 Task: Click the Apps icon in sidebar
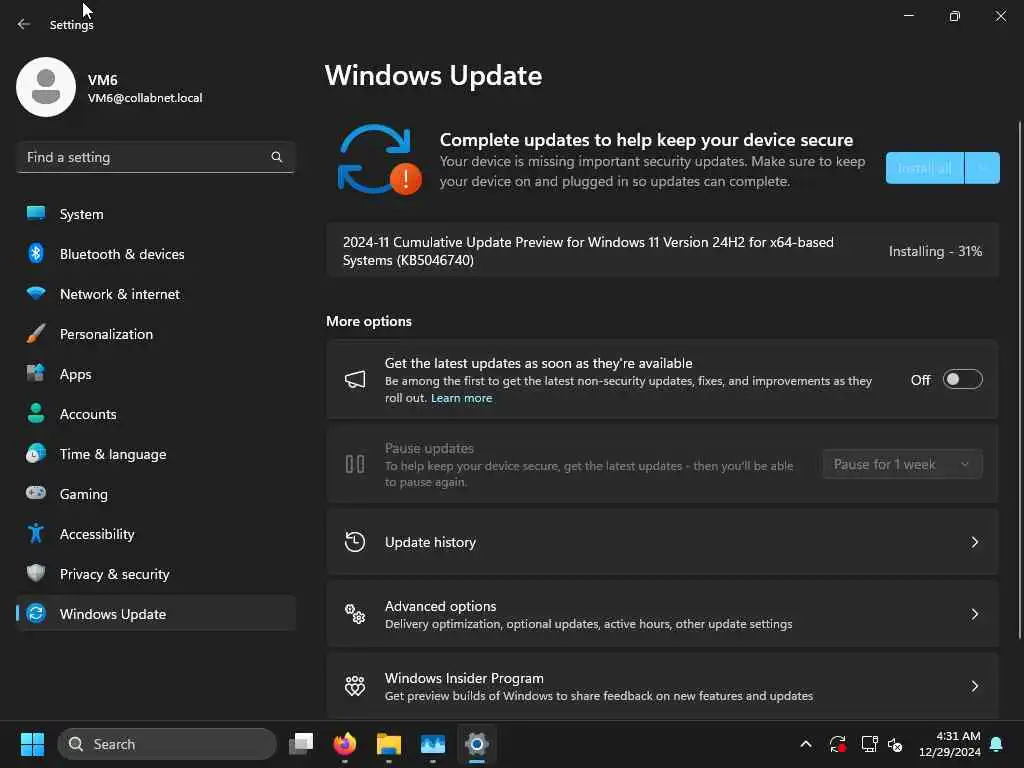pyautogui.click(x=36, y=374)
